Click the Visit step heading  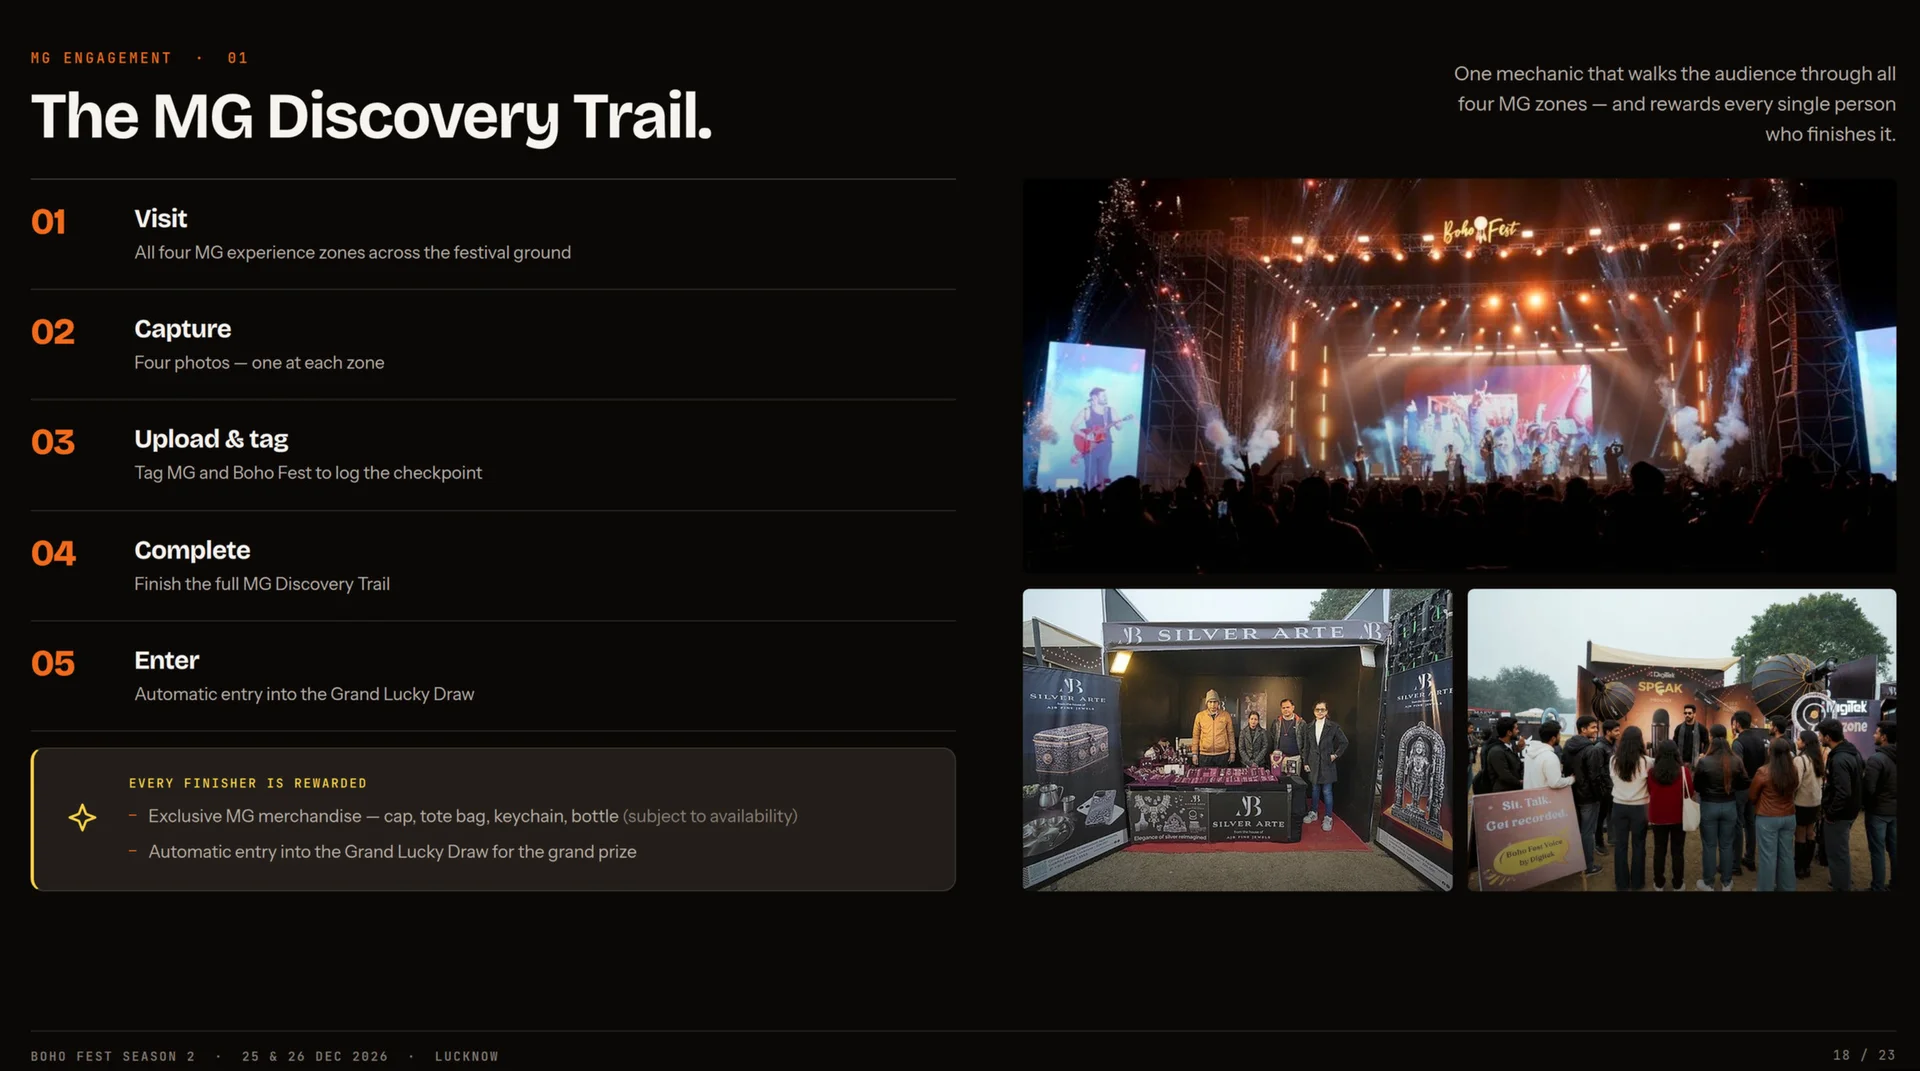click(x=161, y=219)
